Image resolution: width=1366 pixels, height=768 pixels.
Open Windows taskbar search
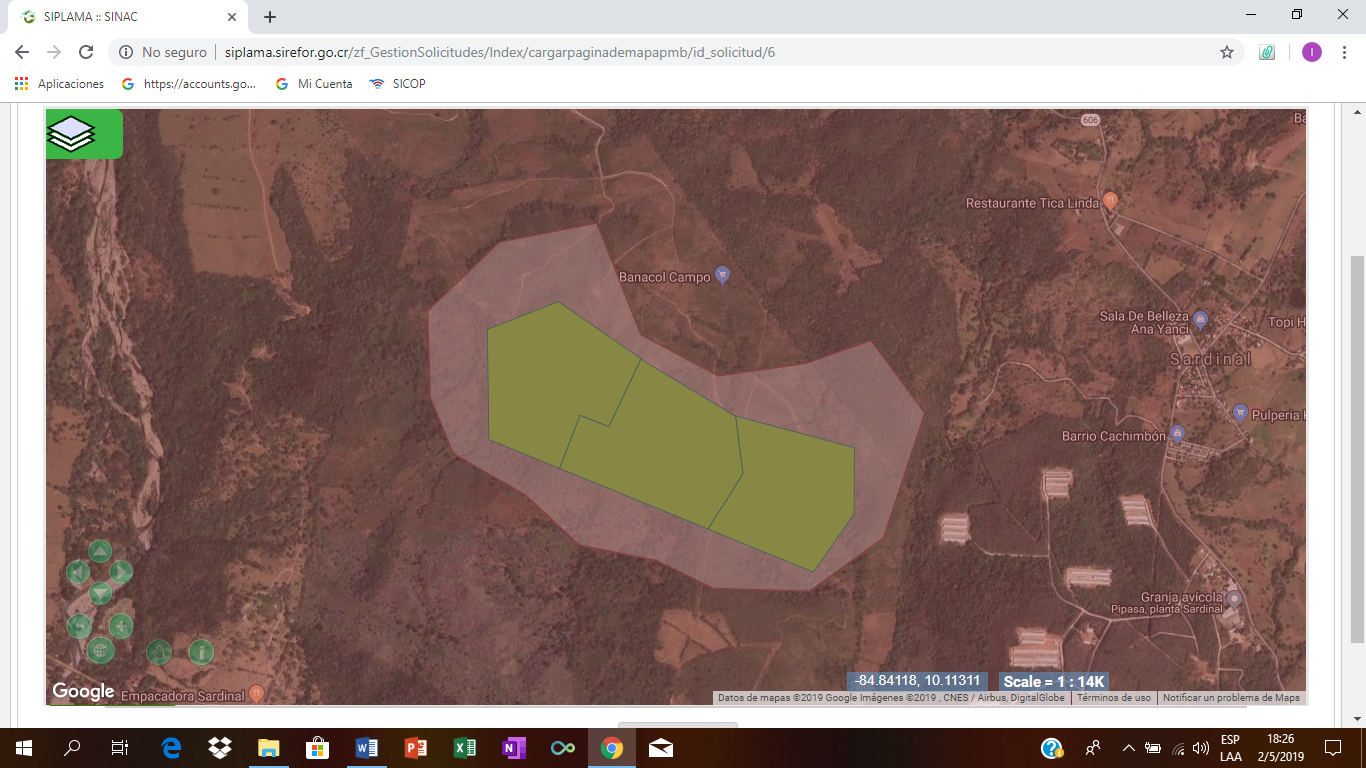coord(72,748)
